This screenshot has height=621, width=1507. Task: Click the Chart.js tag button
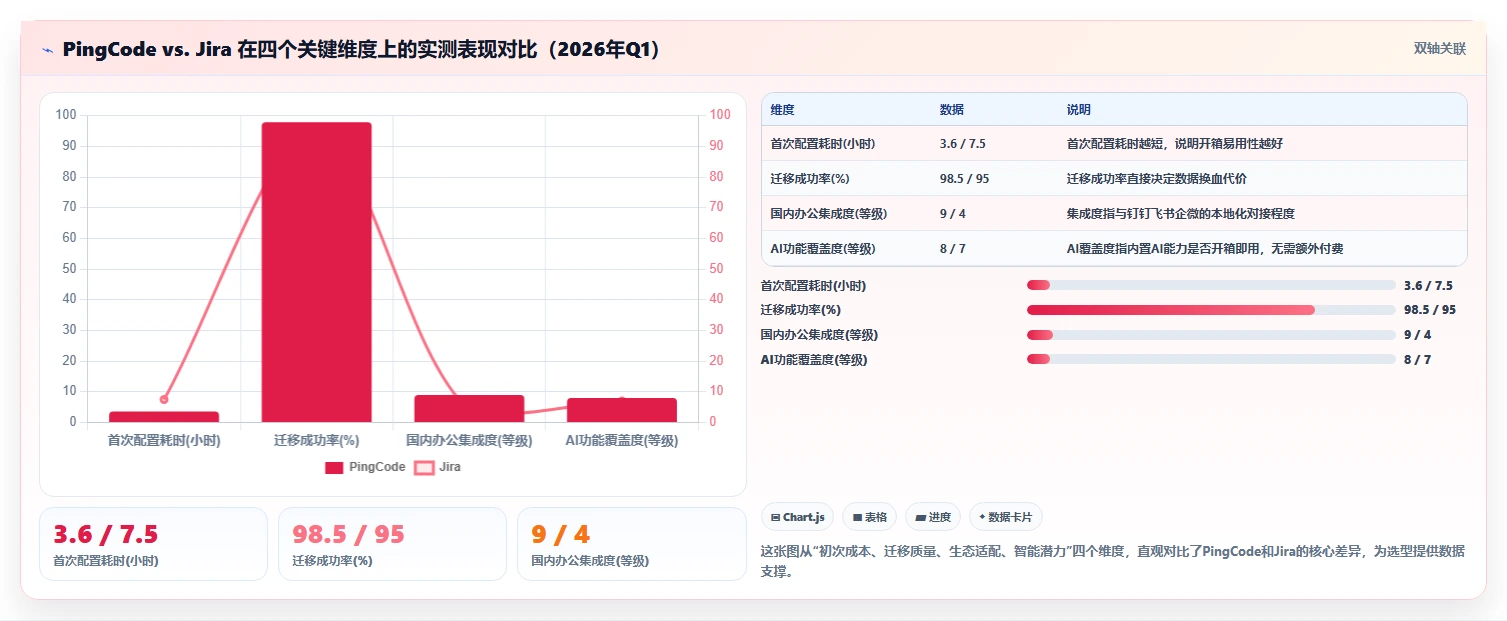[x=798, y=517]
